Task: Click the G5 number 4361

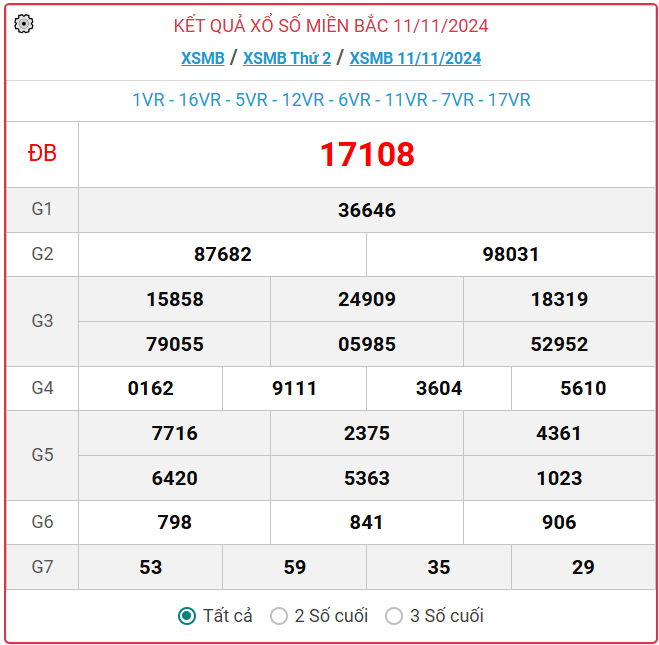Action: pyautogui.click(x=559, y=433)
